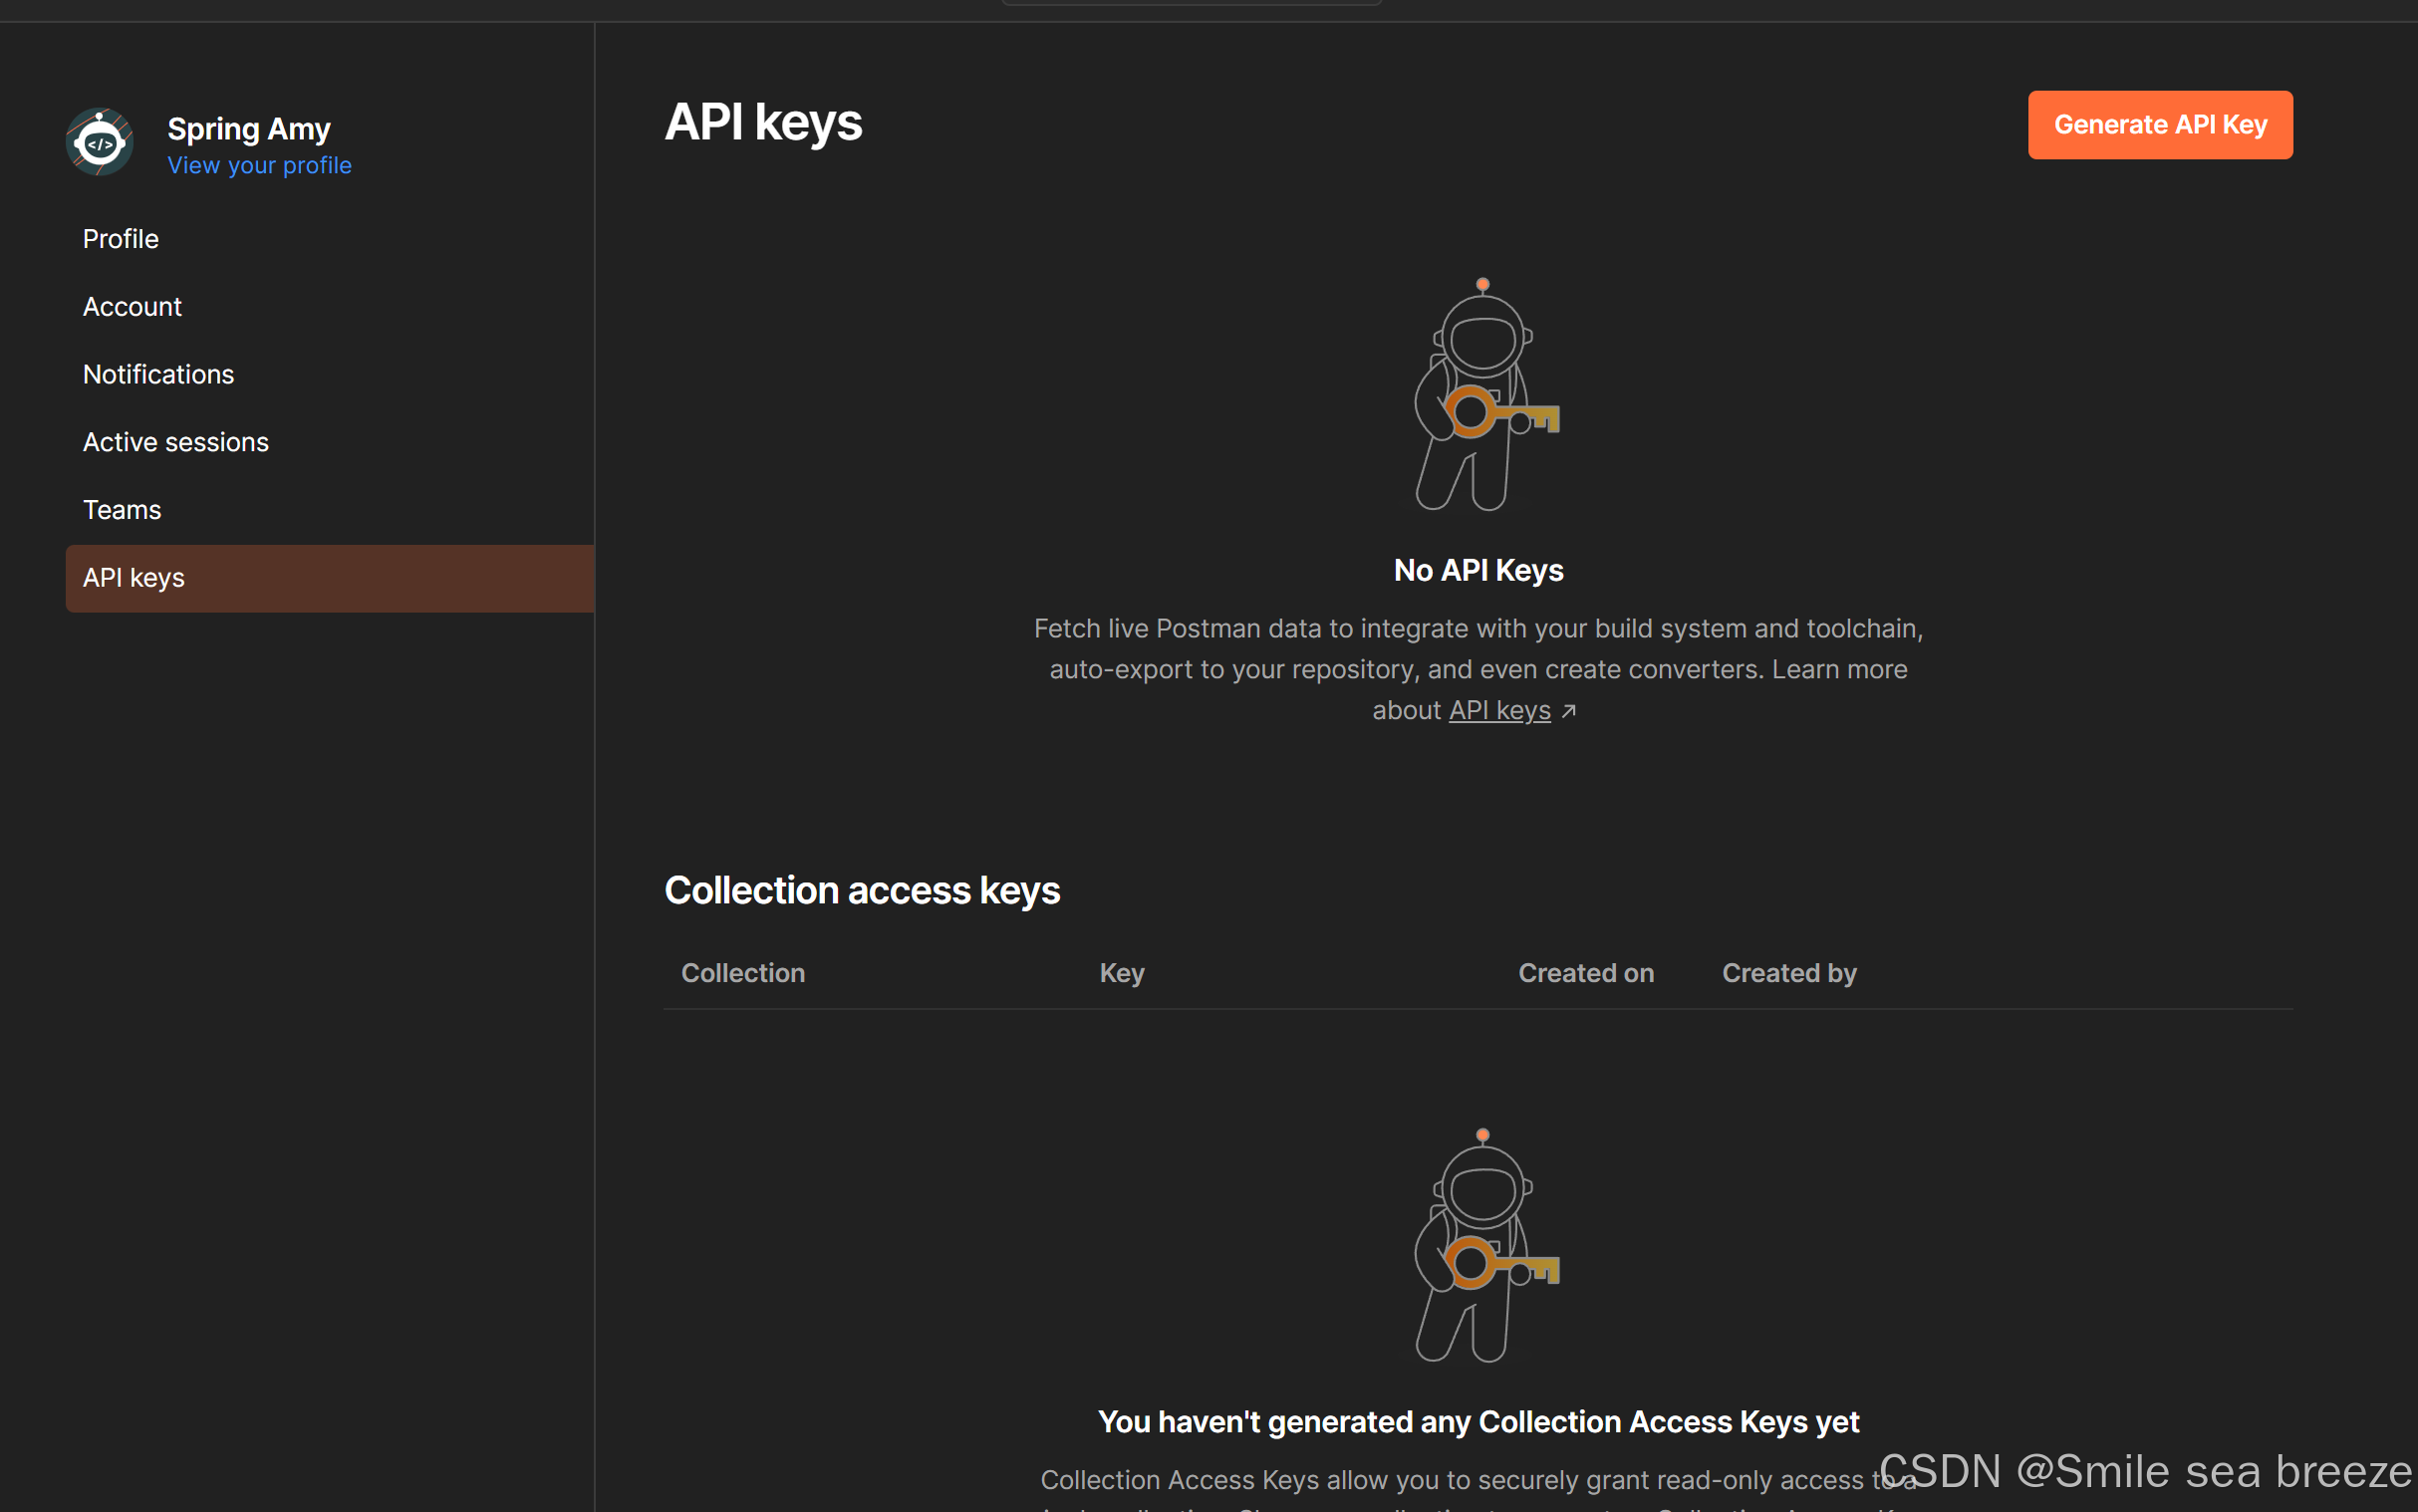Select Active sessions in sidebar
This screenshot has height=1512, width=2418.
(x=175, y=442)
